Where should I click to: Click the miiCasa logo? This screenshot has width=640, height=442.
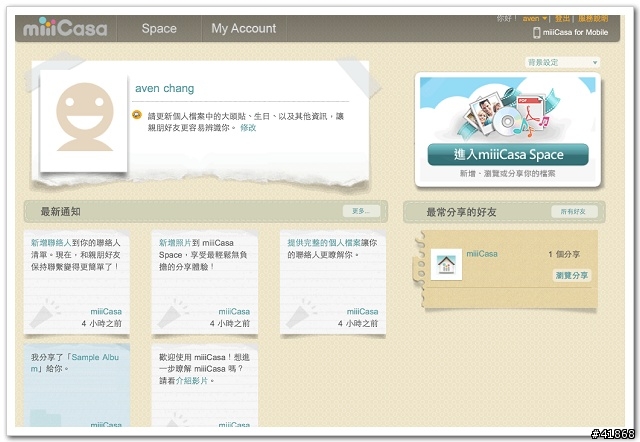(x=65, y=28)
